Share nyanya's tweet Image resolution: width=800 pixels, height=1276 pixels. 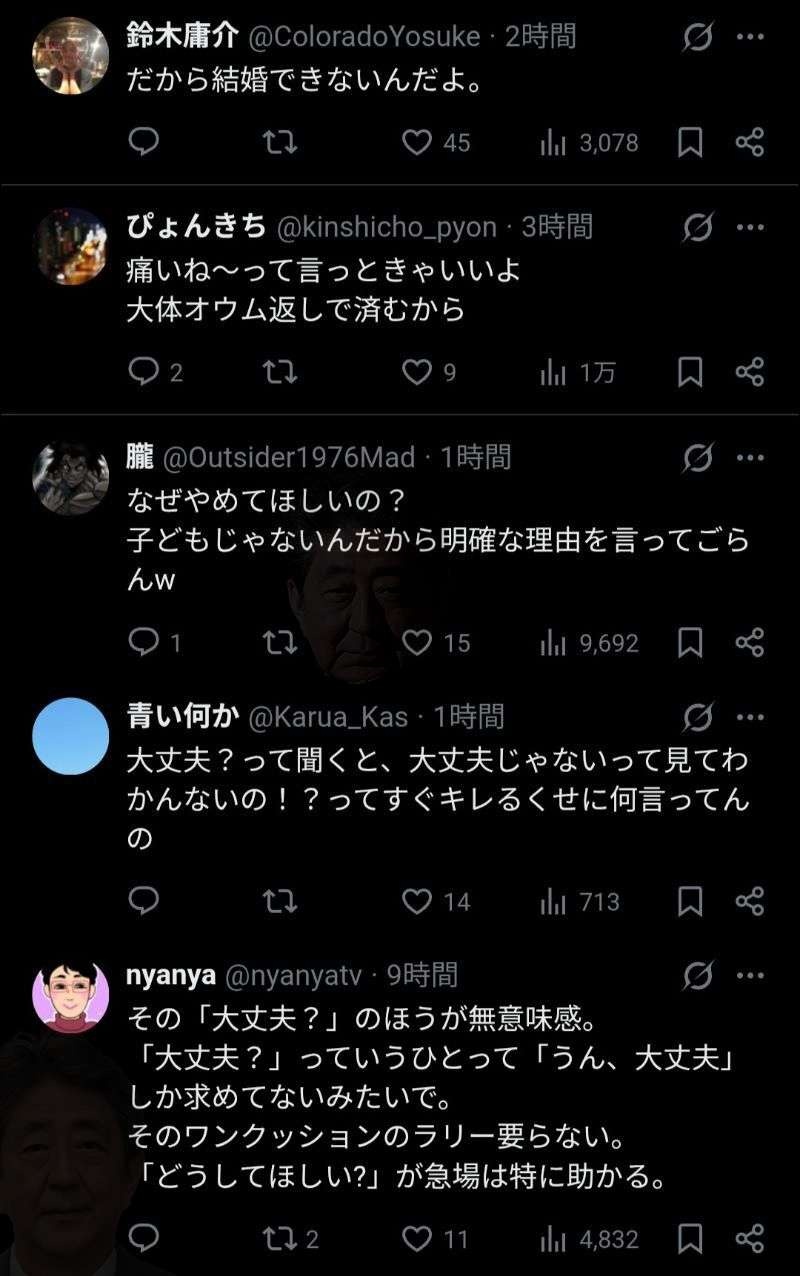(750, 1239)
